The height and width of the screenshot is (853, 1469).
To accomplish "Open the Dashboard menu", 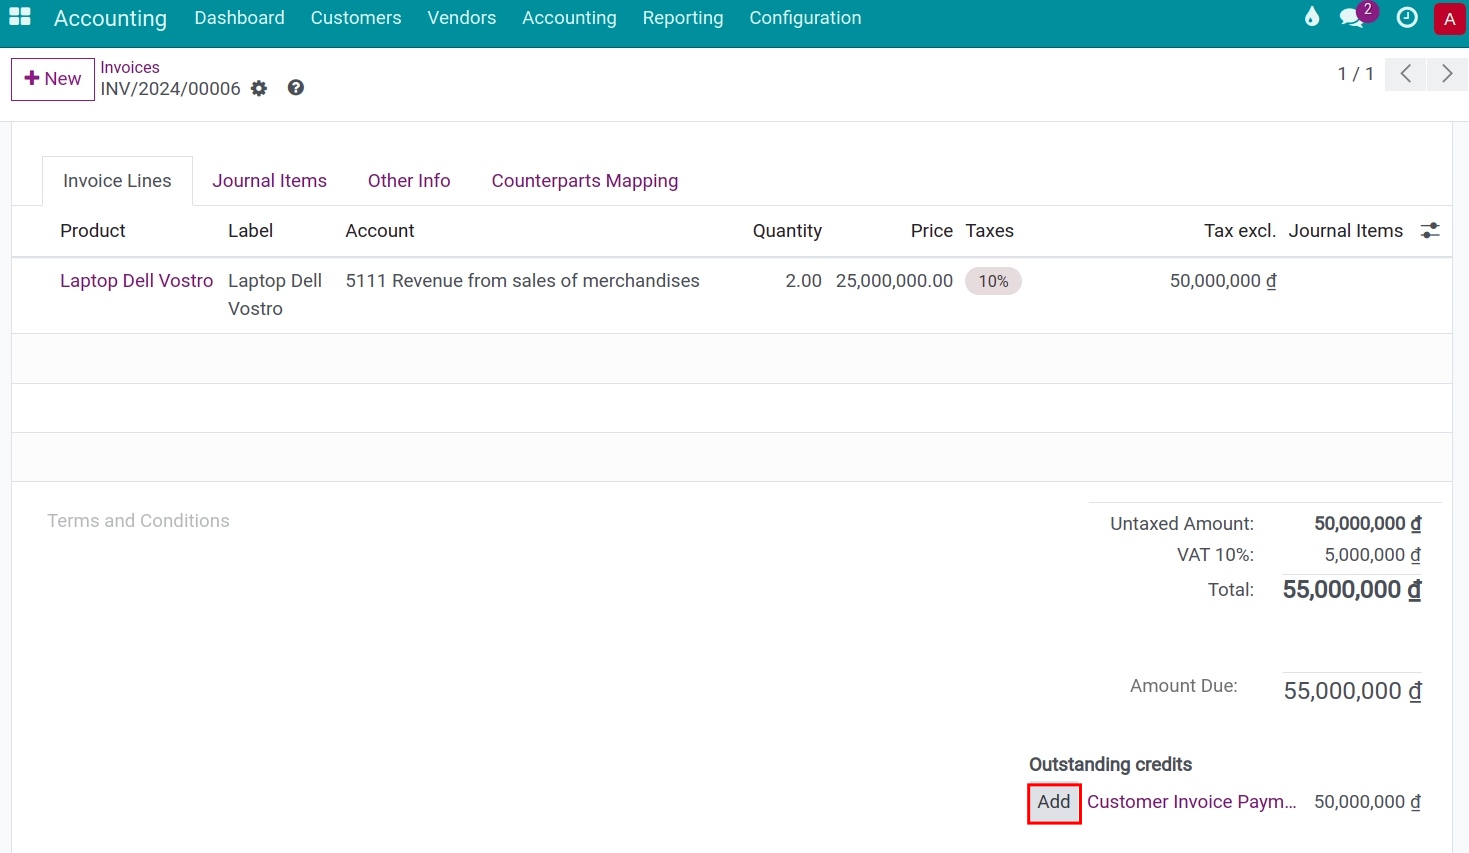I will [239, 18].
